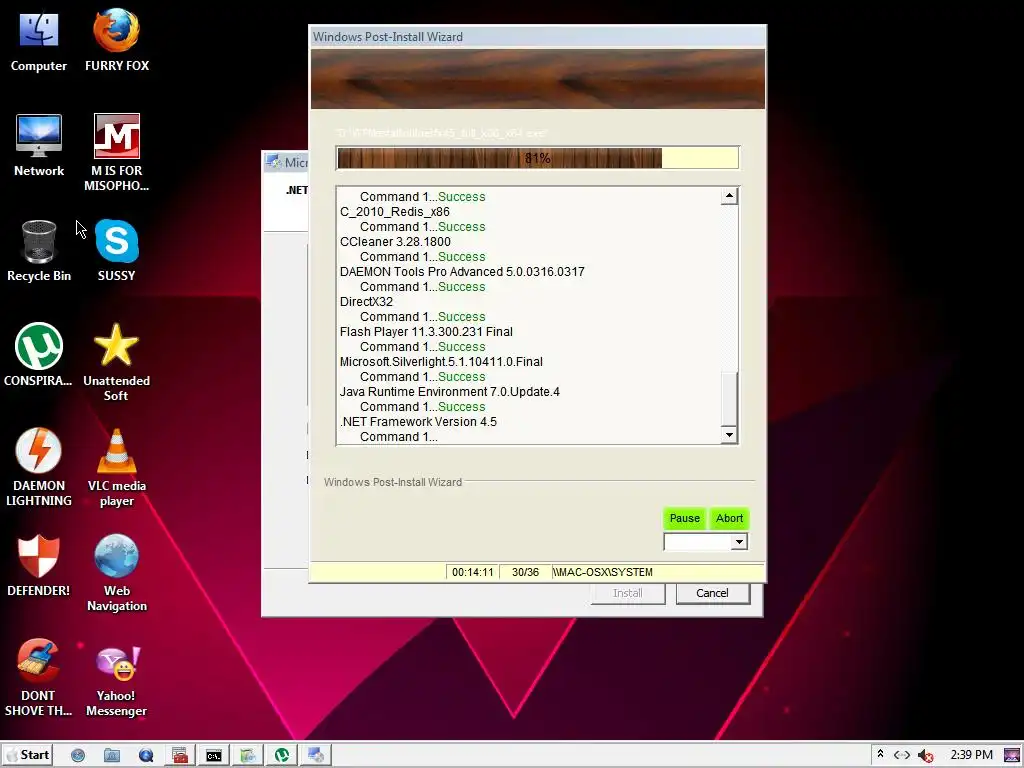This screenshot has height=768, width=1024.
Task: Select the DAEMON Tools Pro Advanced log entry
Action: [x=462, y=272]
